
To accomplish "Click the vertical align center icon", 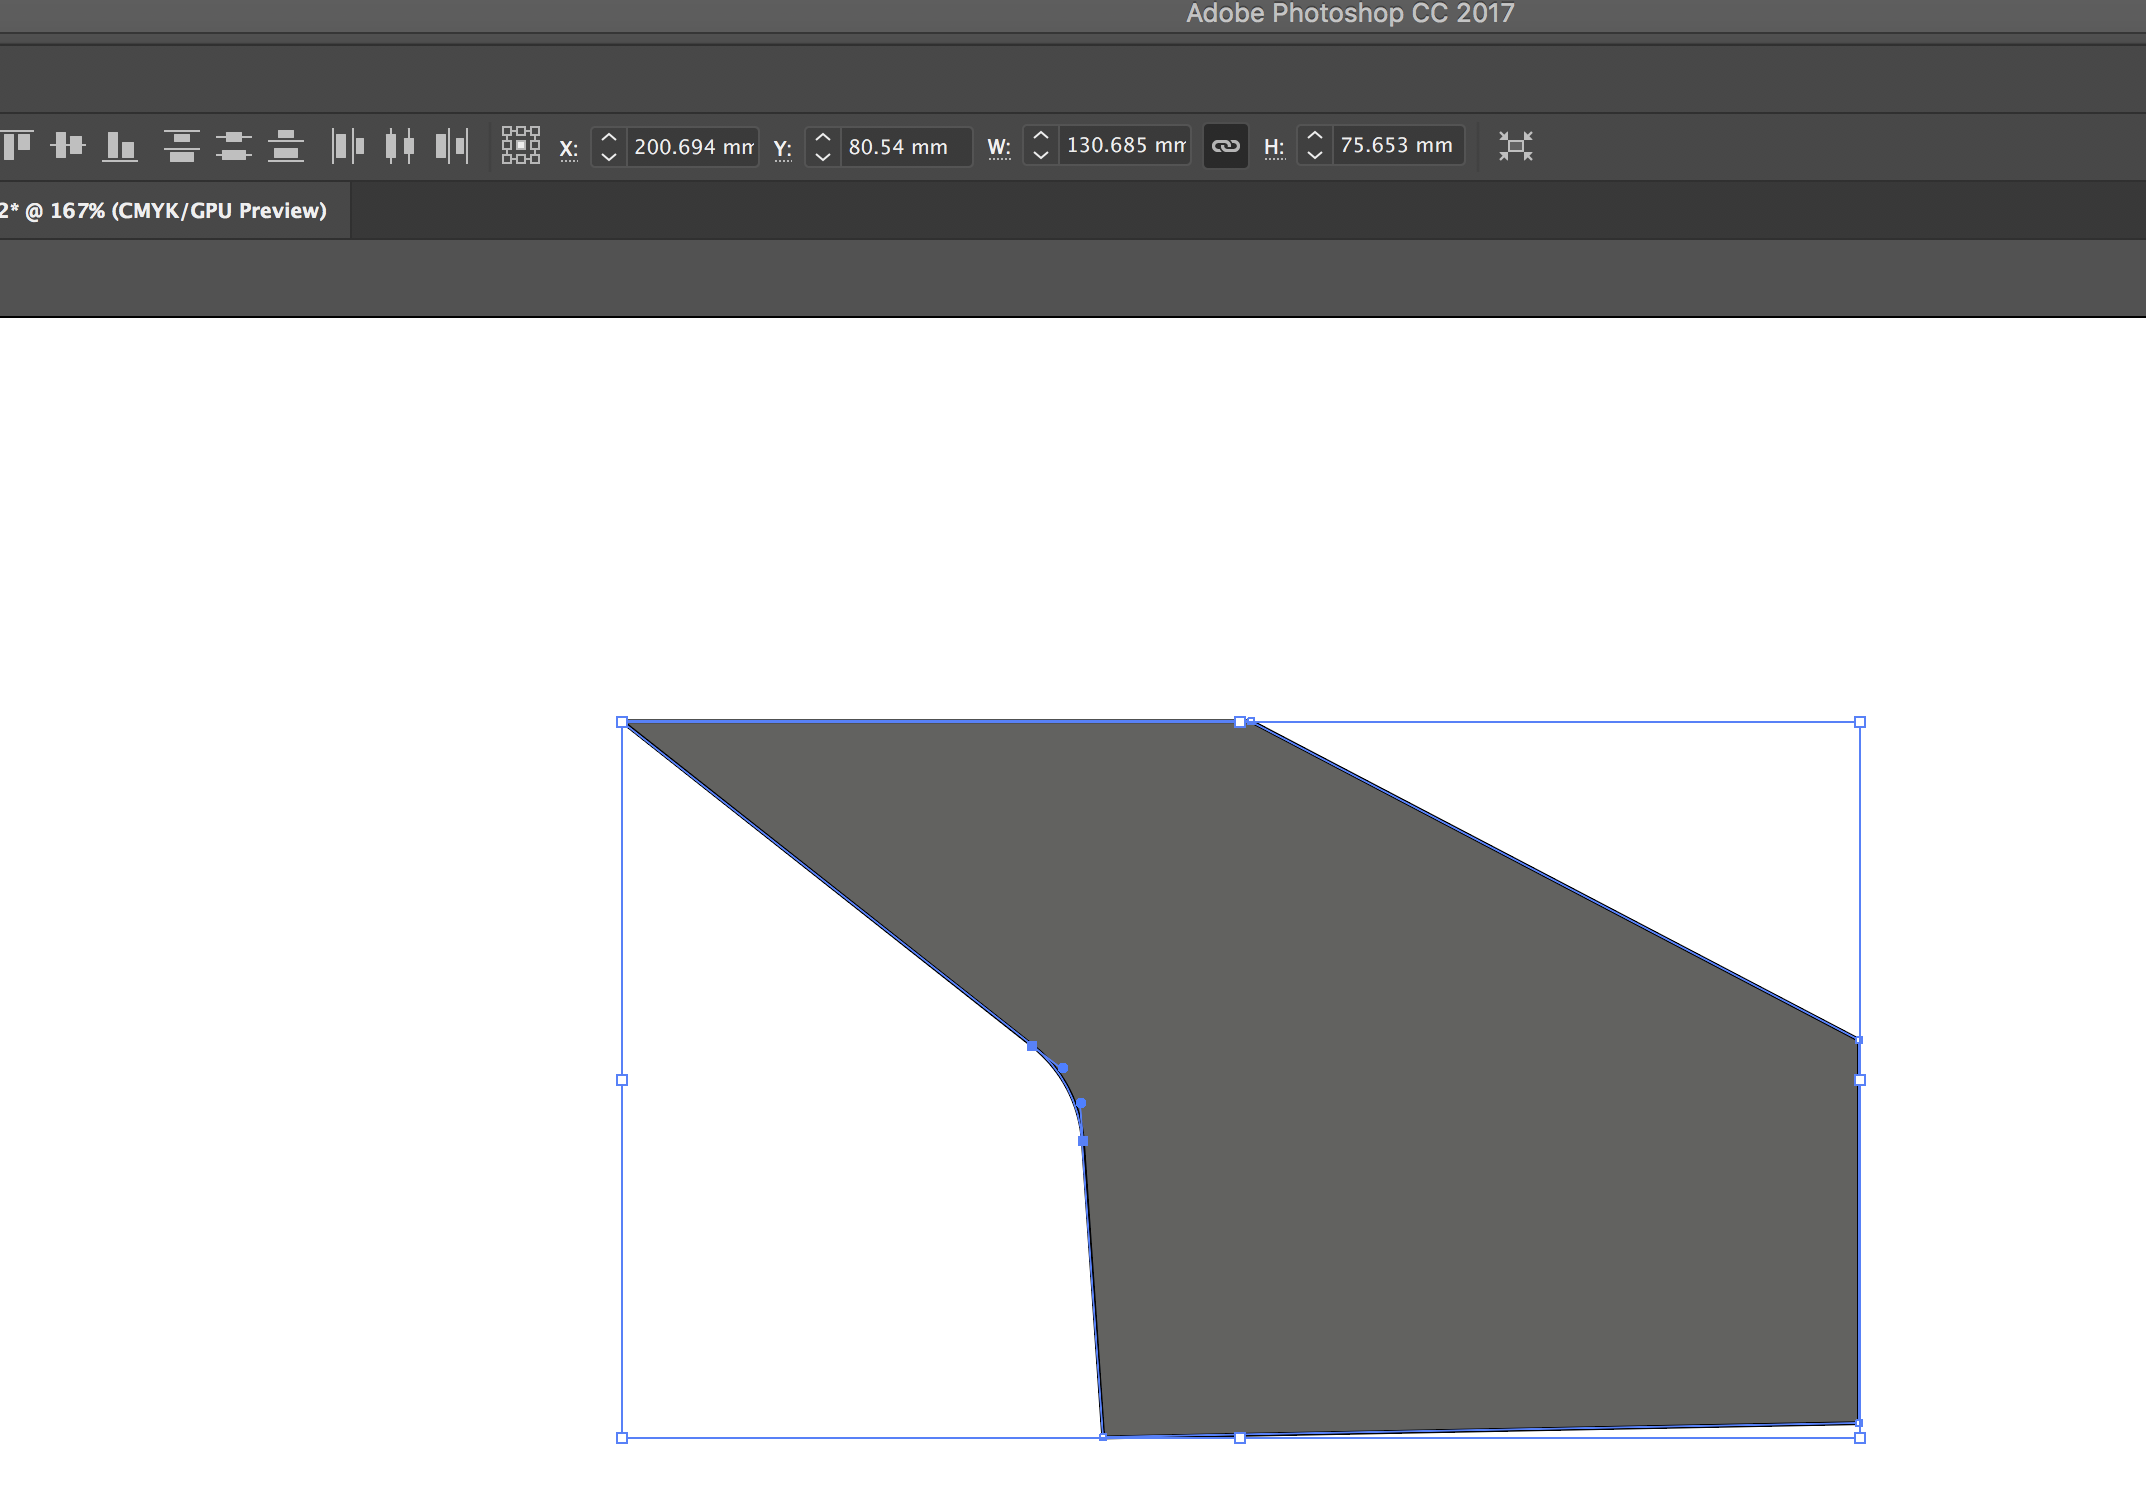I will [x=68, y=146].
